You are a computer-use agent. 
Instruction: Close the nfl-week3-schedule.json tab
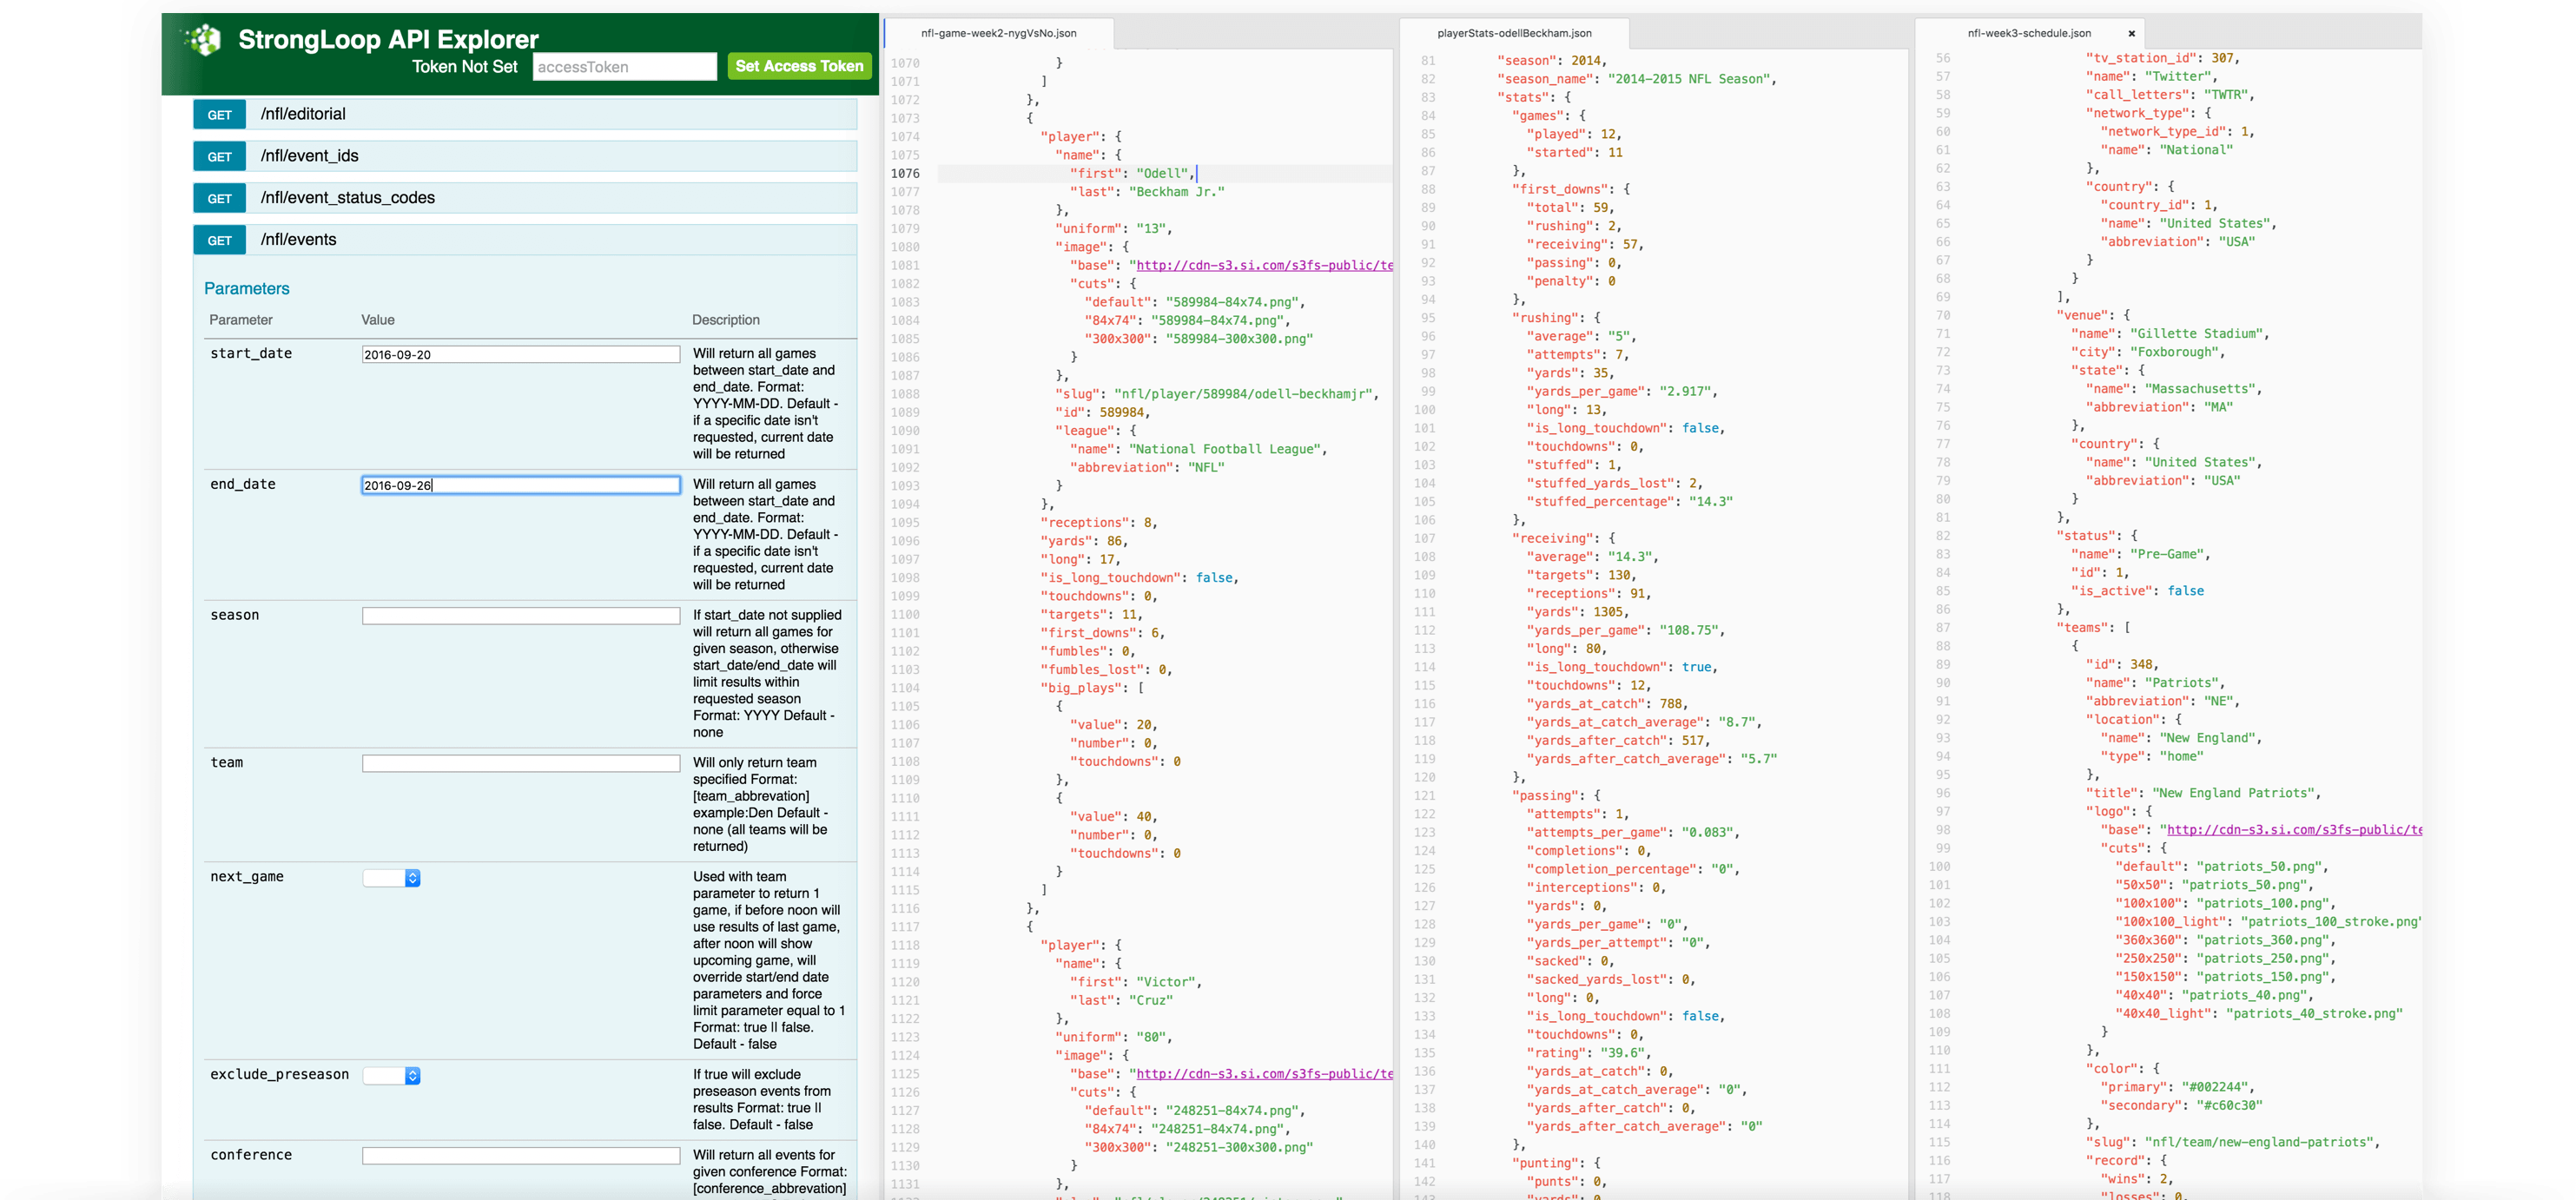click(2131, 34)
